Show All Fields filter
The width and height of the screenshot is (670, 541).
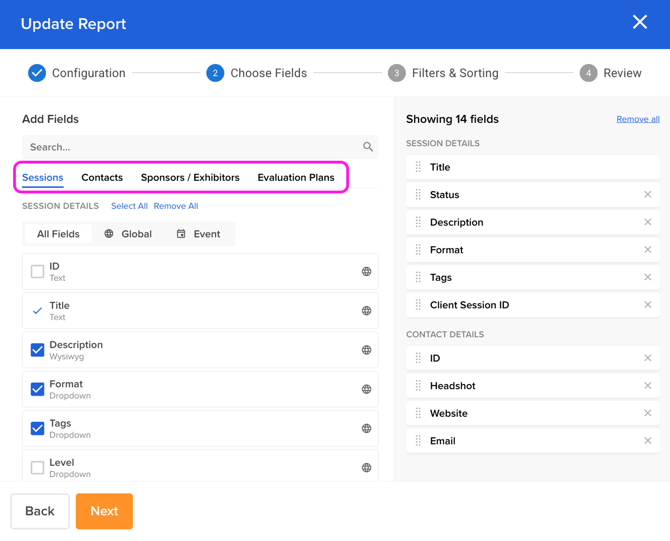coord(58,234)
